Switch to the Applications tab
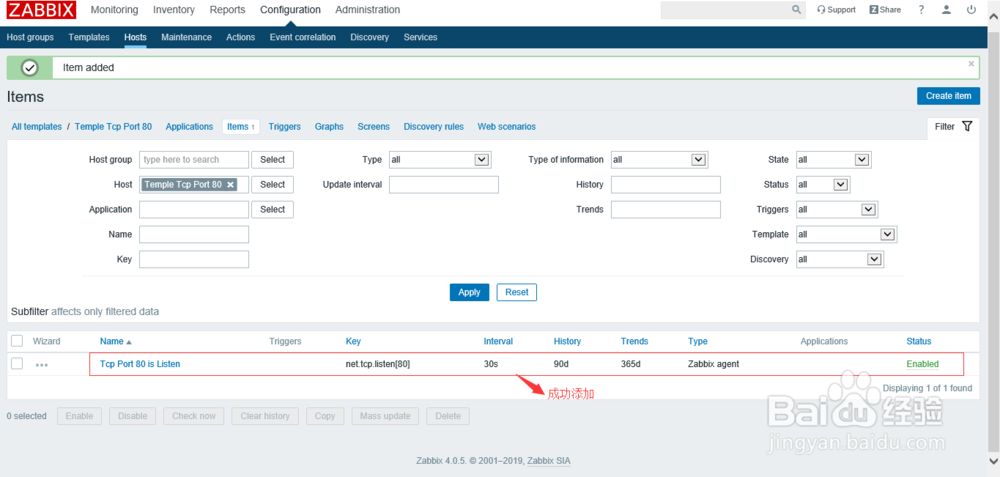Viewport: 1000px width, 477px height. click(189, 126)
